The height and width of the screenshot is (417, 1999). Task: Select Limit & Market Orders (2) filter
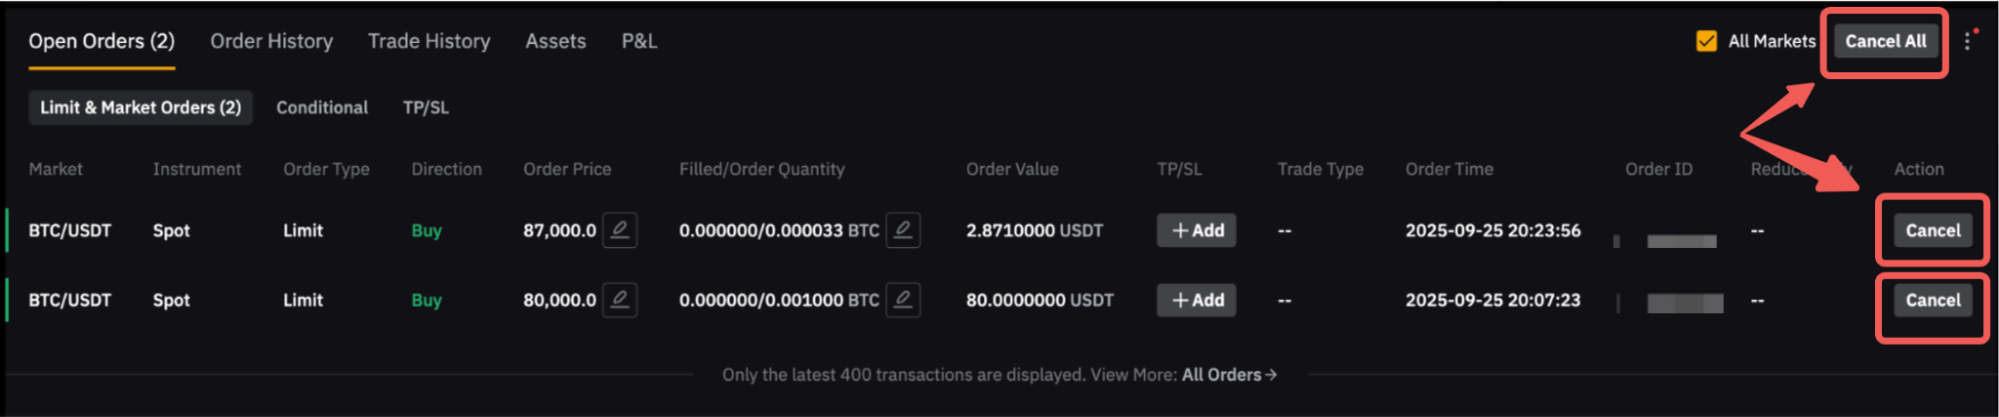pos(140,107)
